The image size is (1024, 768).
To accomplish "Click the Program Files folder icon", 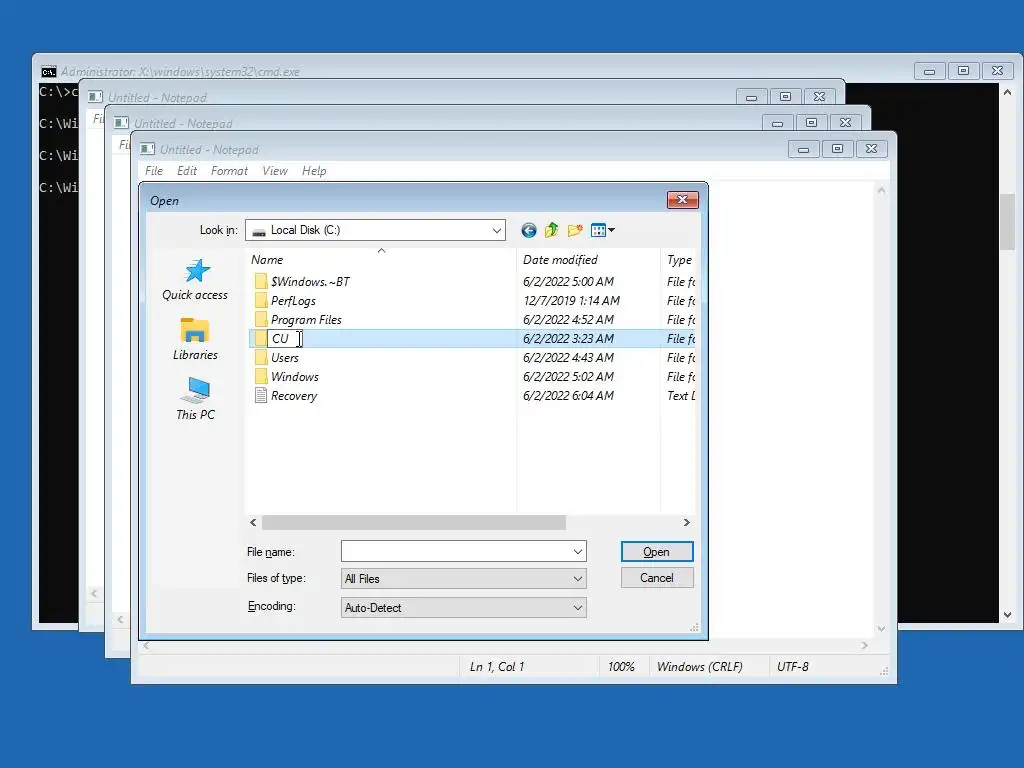I will [x=261, y=319].
